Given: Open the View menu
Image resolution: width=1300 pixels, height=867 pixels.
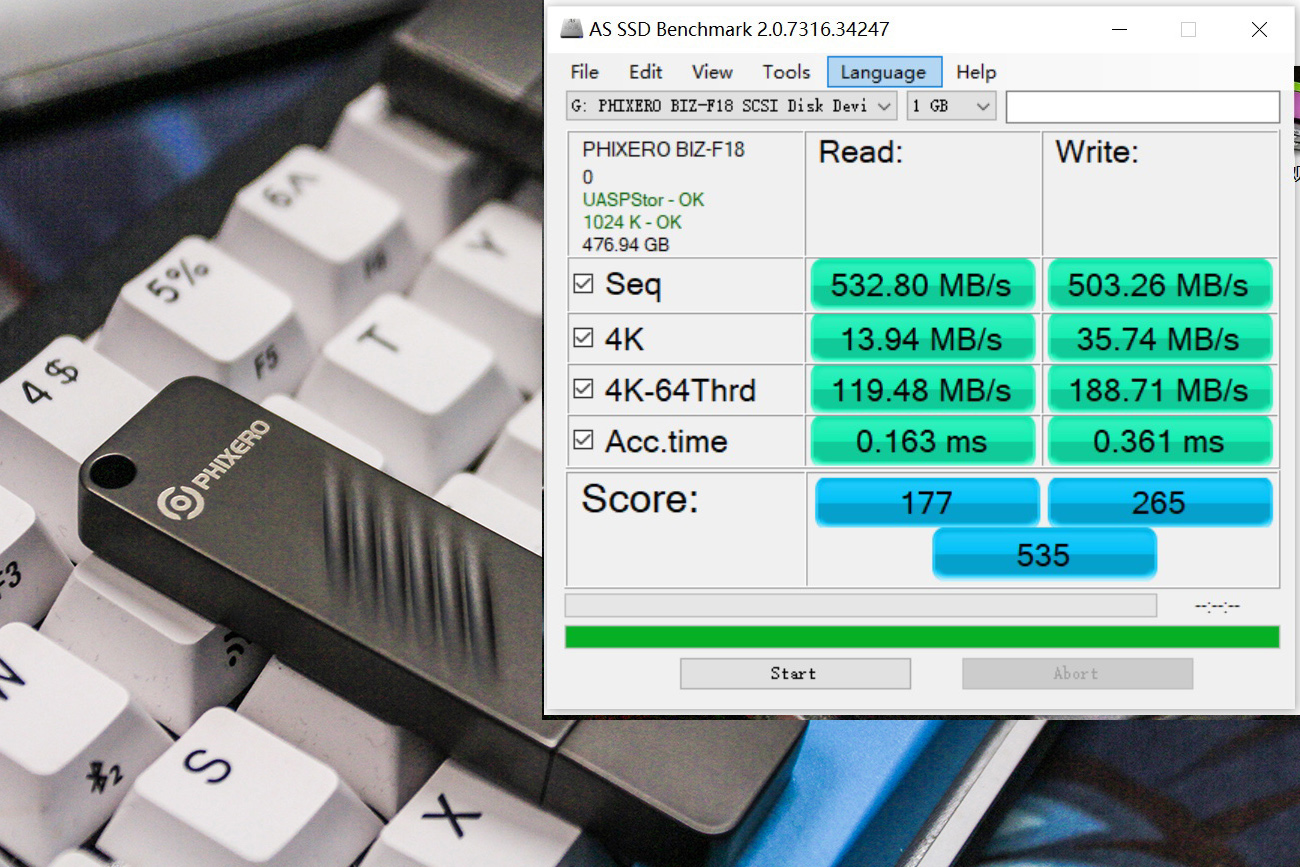Looking at the screenshot, I should tap(712, 72).
